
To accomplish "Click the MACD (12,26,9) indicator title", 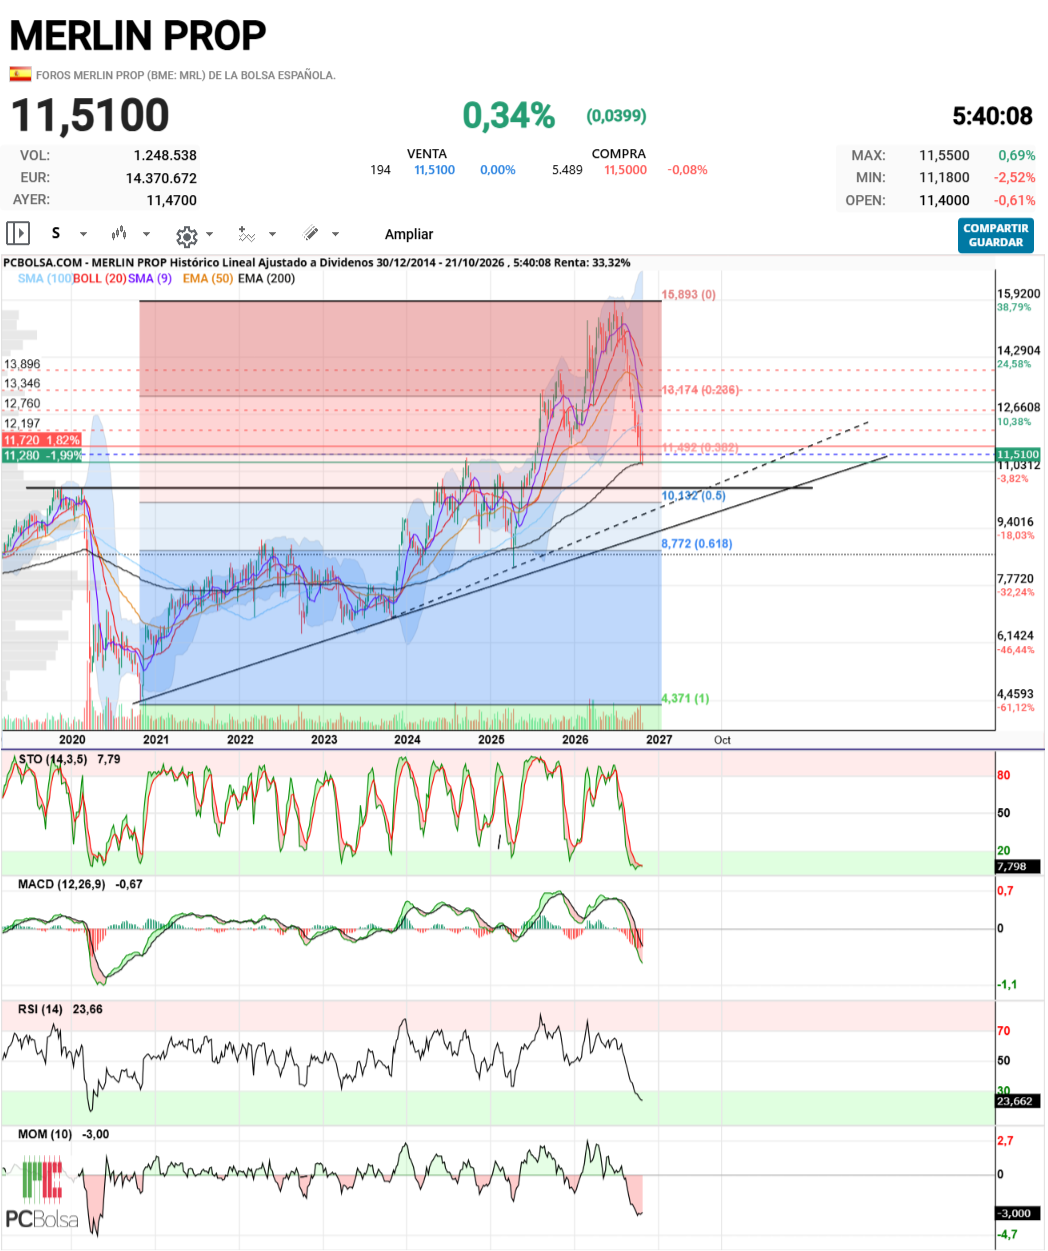I will [62, 885].
